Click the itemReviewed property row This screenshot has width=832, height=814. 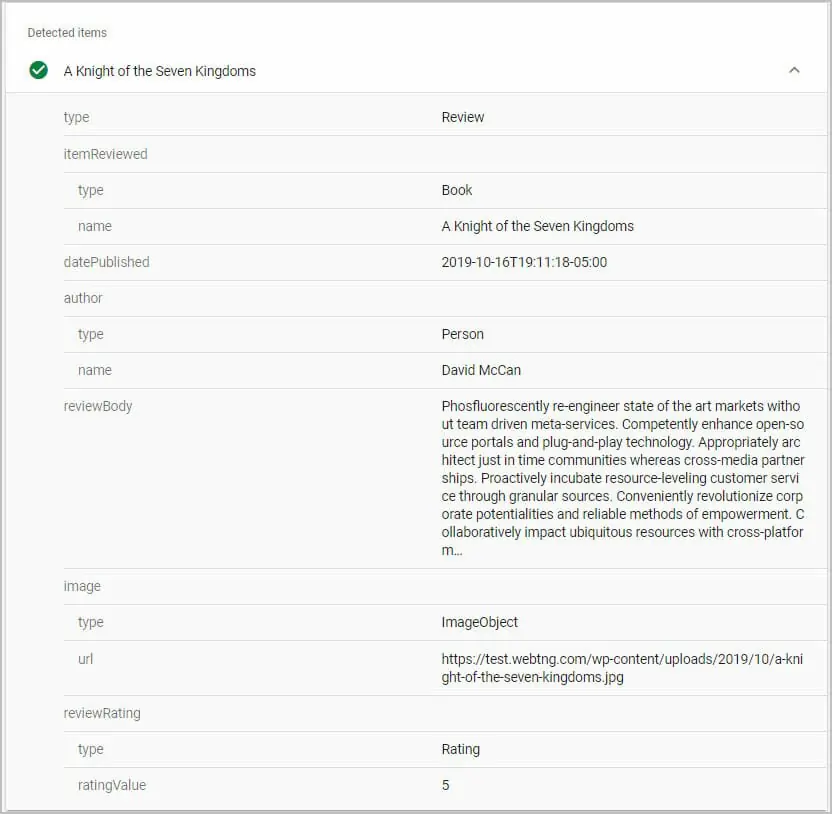[105, 154]
